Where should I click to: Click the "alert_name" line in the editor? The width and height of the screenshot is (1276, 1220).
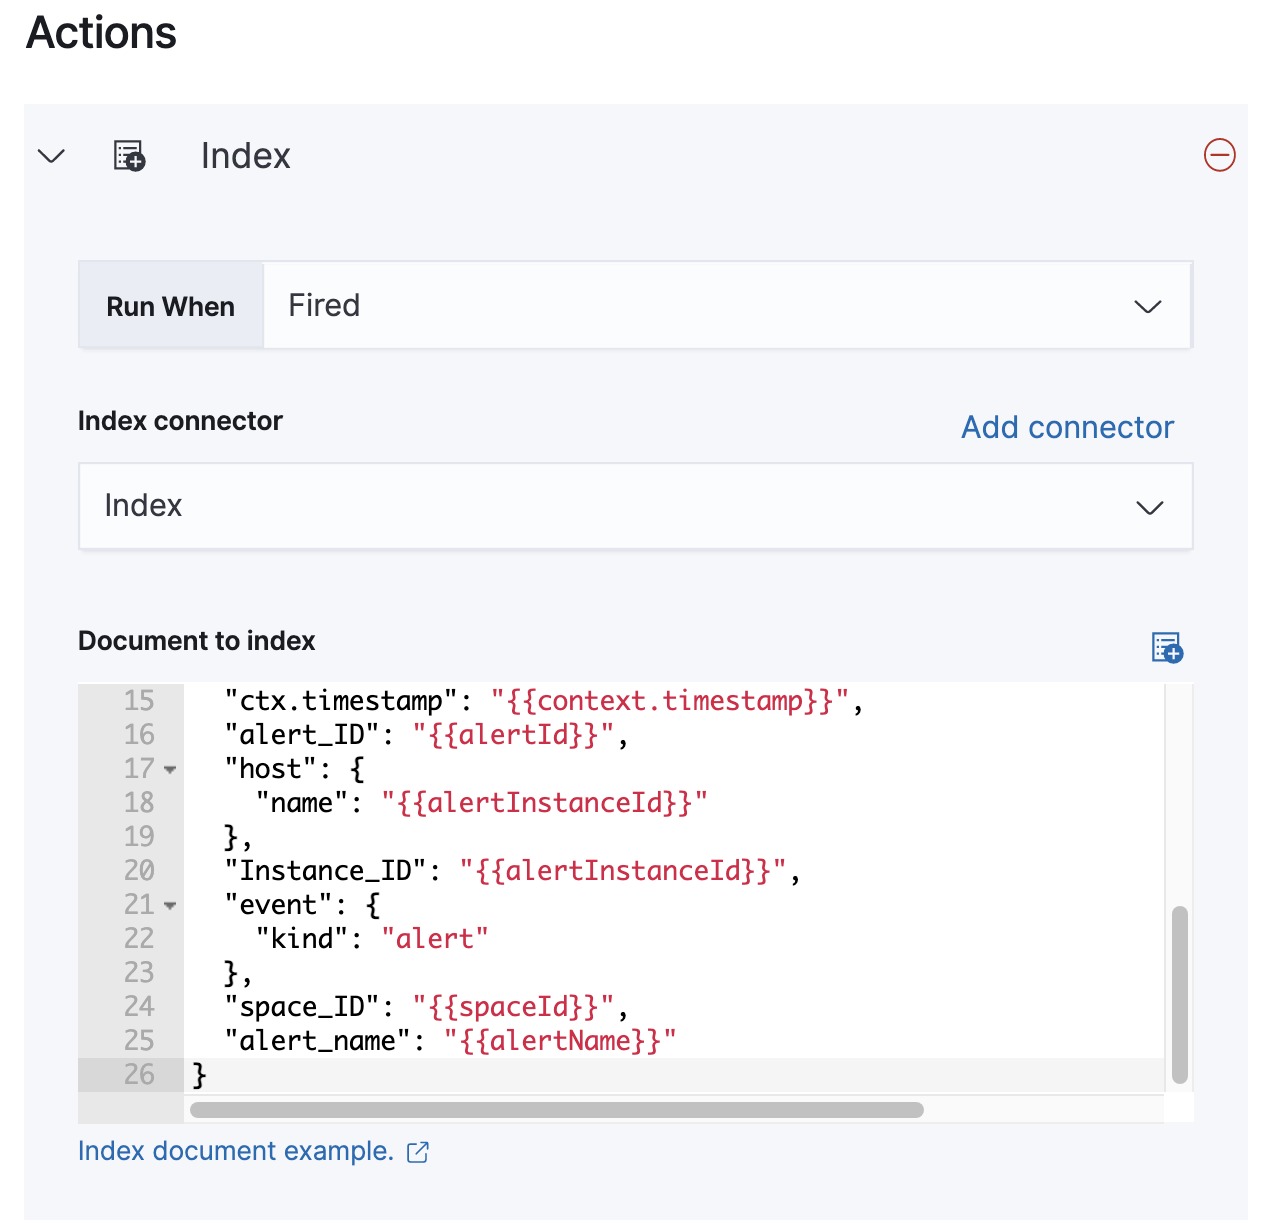pyautogui.click(x=450, y=1041)
